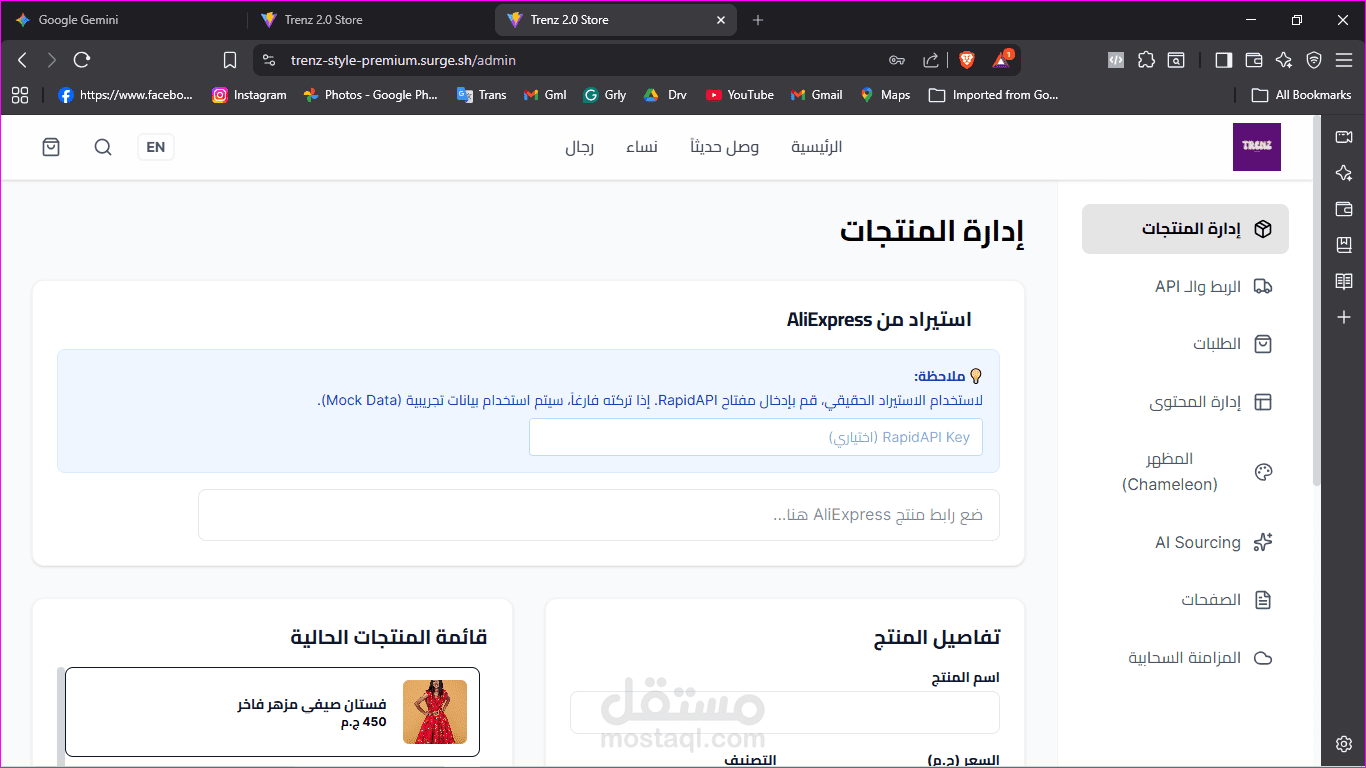Add a side panel item with plus icon
Image resolution: width=1366 pixels, height=768 pixels.
click(x=1344, y=317)
